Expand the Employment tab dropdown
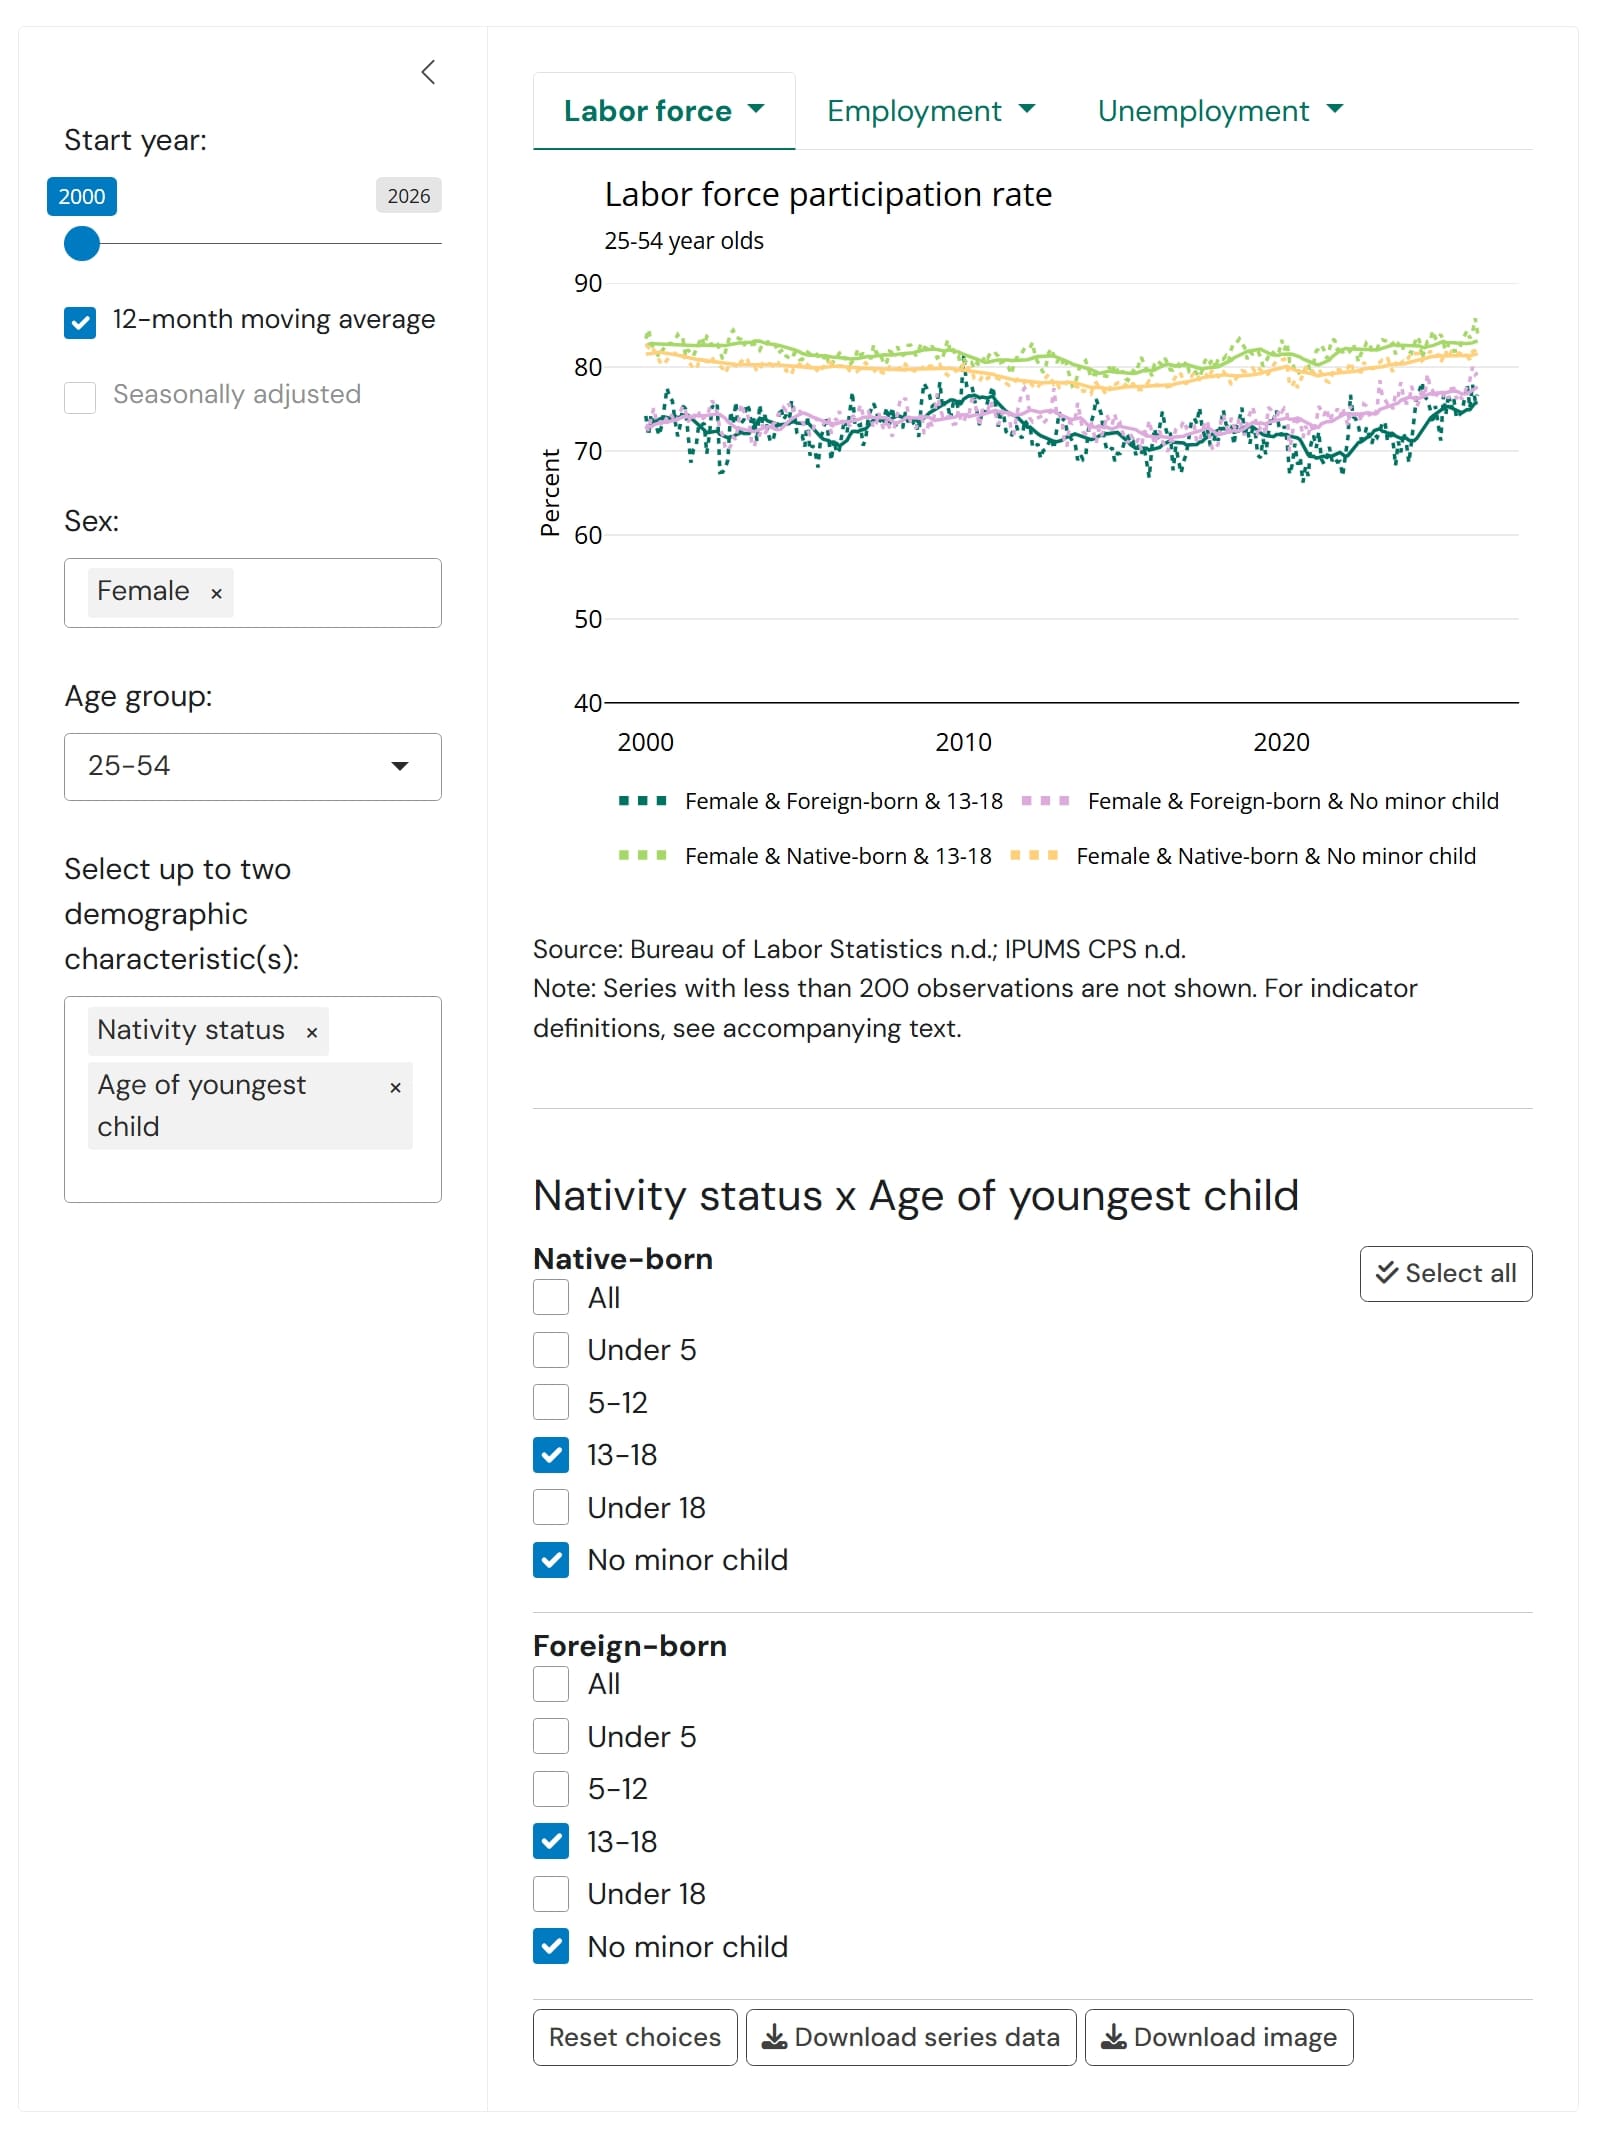The width and height of the screenshot is (1605, 2133). (931, 111)
